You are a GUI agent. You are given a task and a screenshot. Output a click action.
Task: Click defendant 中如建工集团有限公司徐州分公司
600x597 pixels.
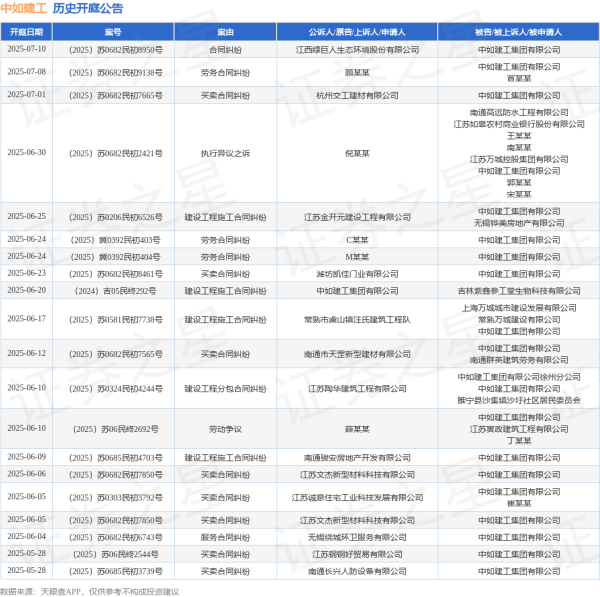point(519,377)
